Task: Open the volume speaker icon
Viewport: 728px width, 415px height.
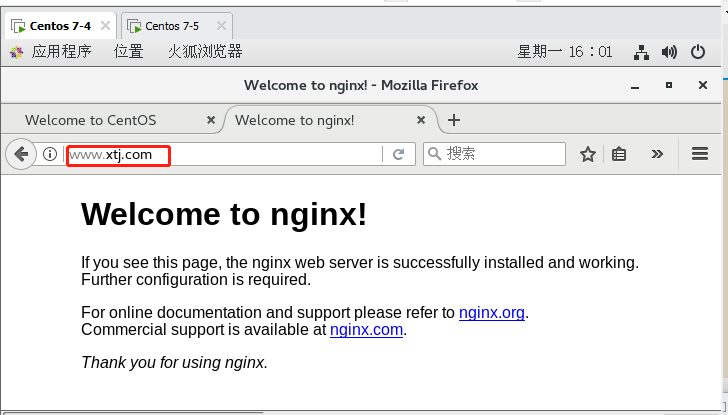Action: tap(669, 52)
